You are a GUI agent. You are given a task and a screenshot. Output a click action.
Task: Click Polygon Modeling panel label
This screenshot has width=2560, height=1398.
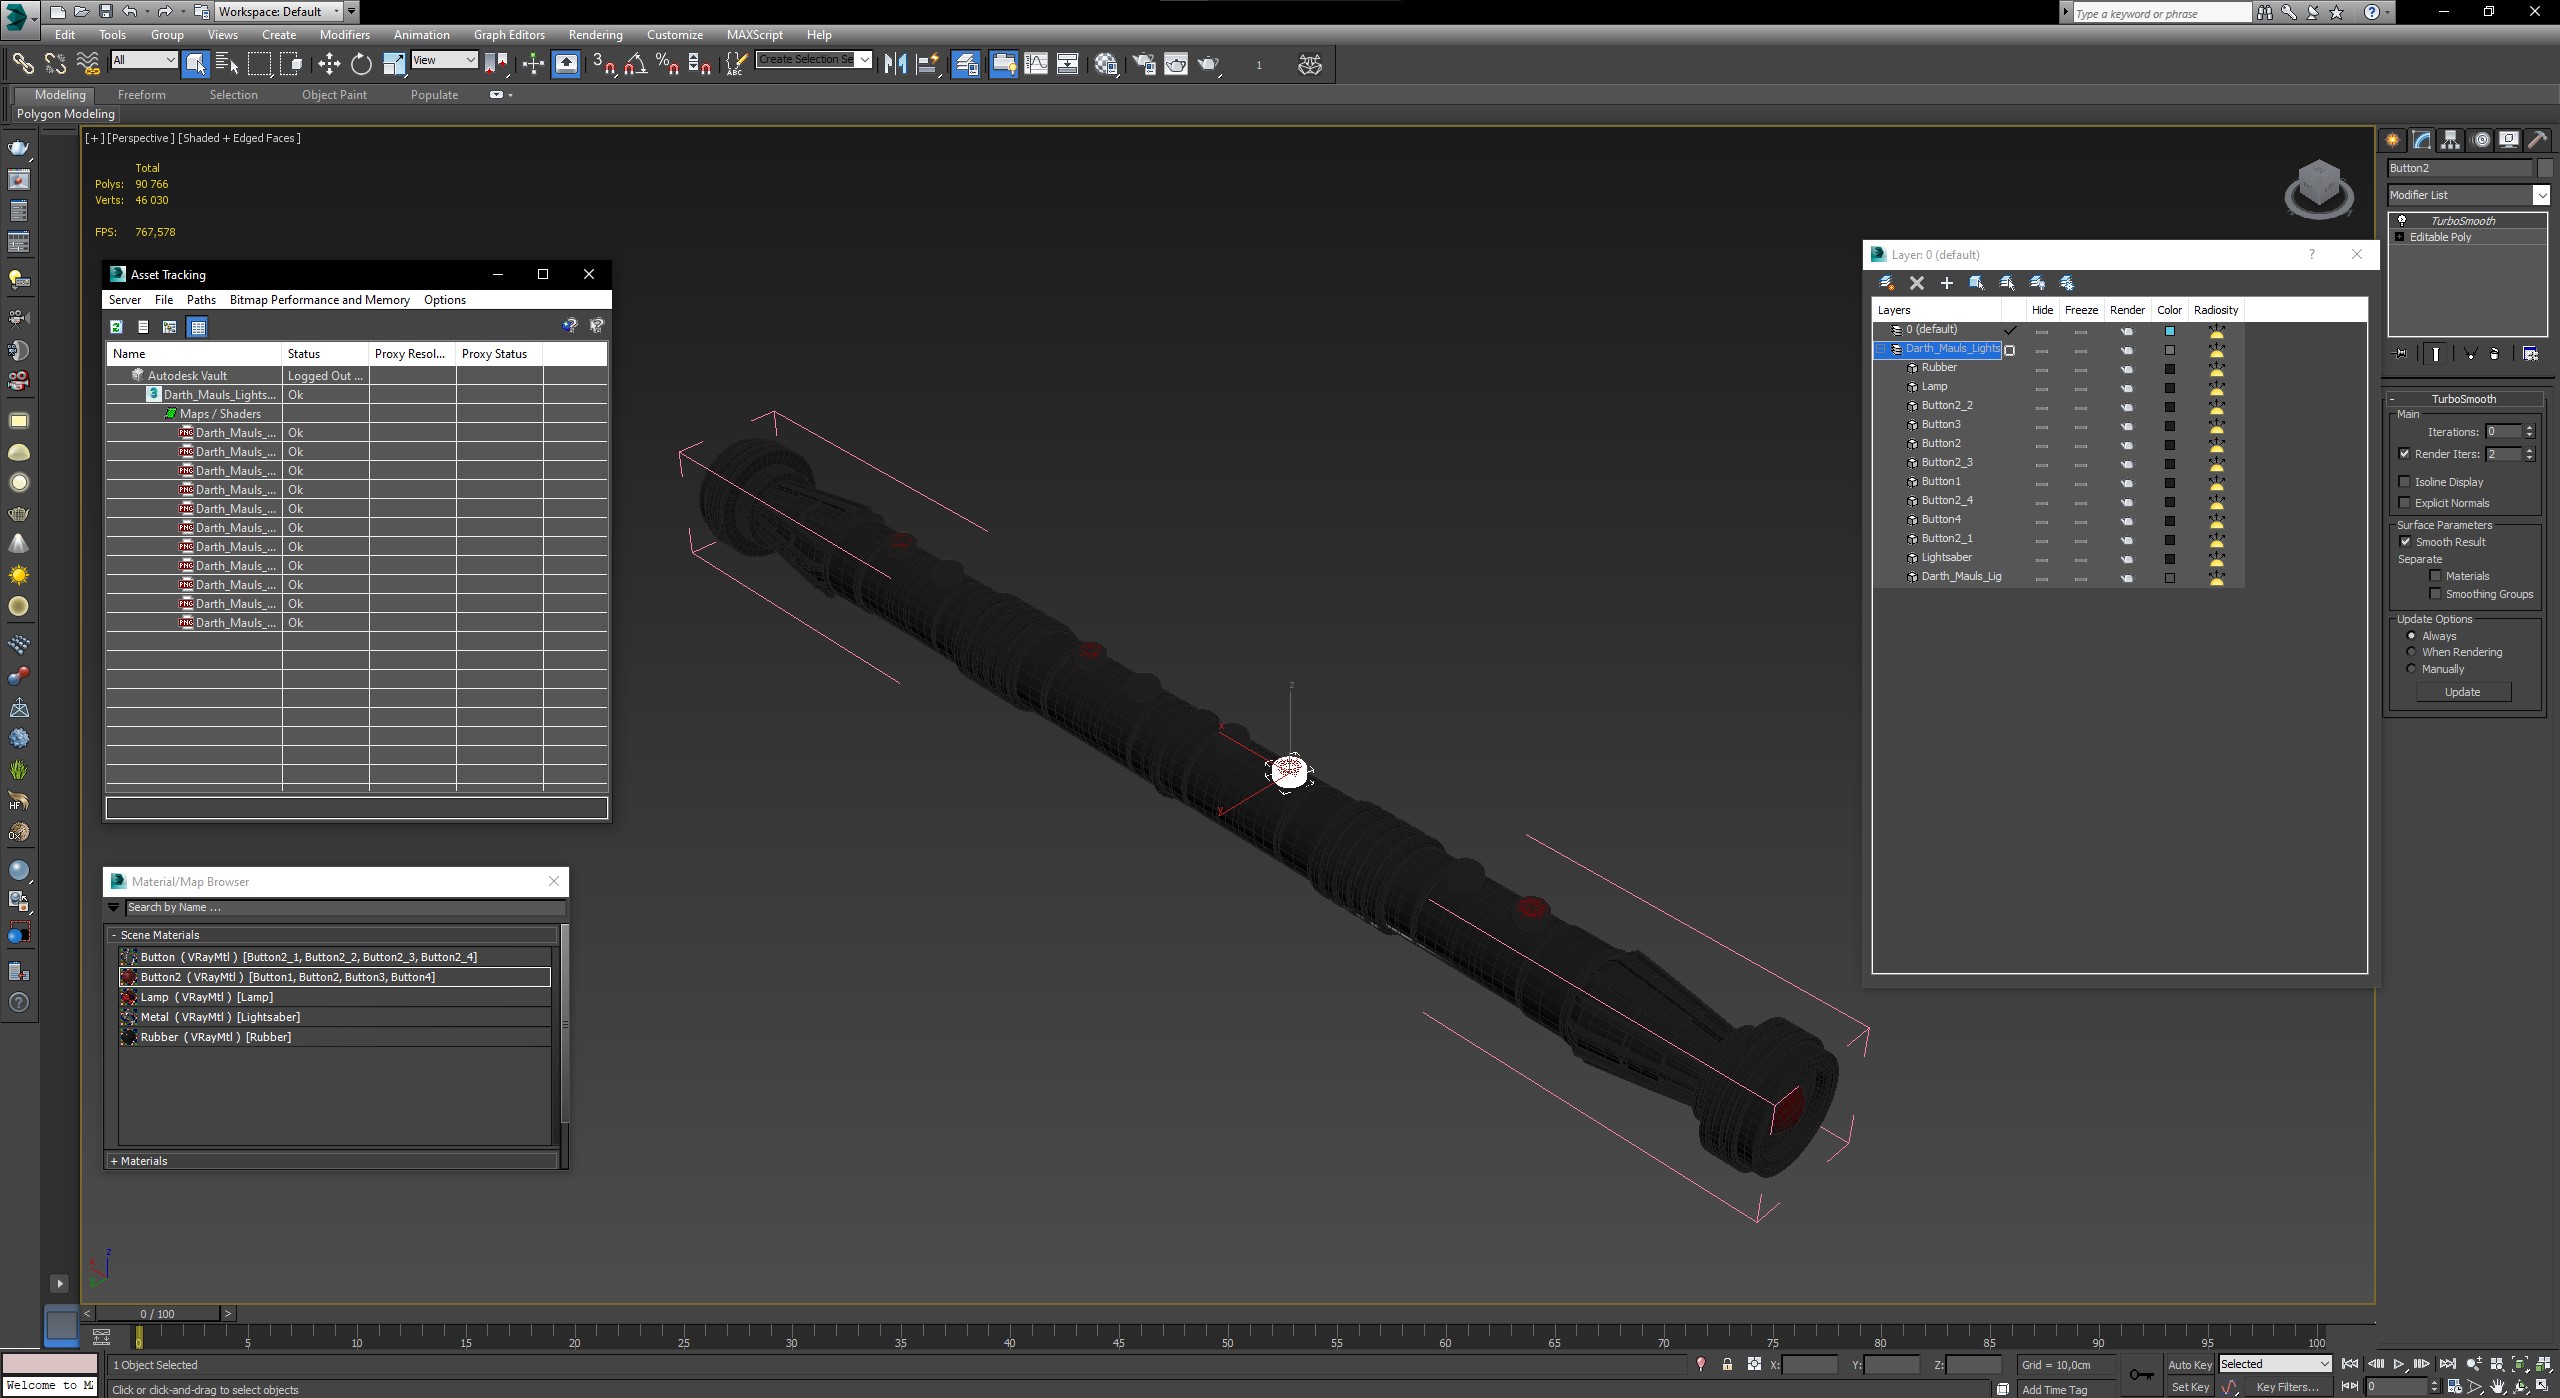(66, 114)
